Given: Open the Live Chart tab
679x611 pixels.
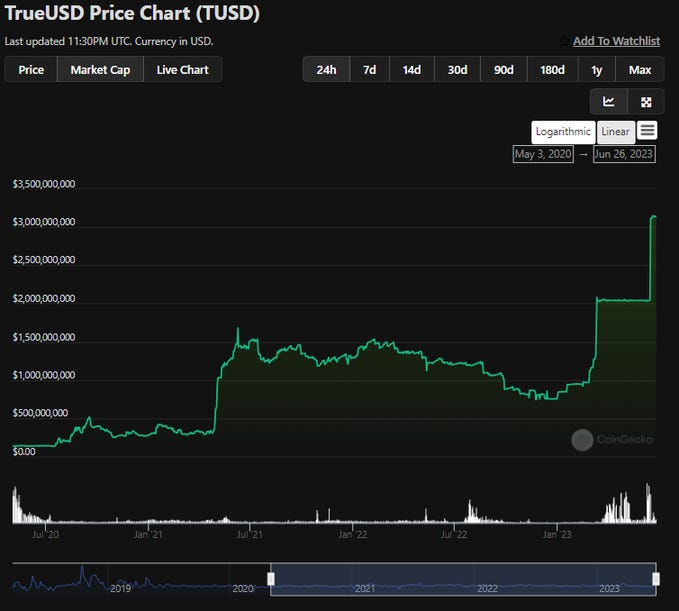Looking at the screenshot, I should coord(182,70).
